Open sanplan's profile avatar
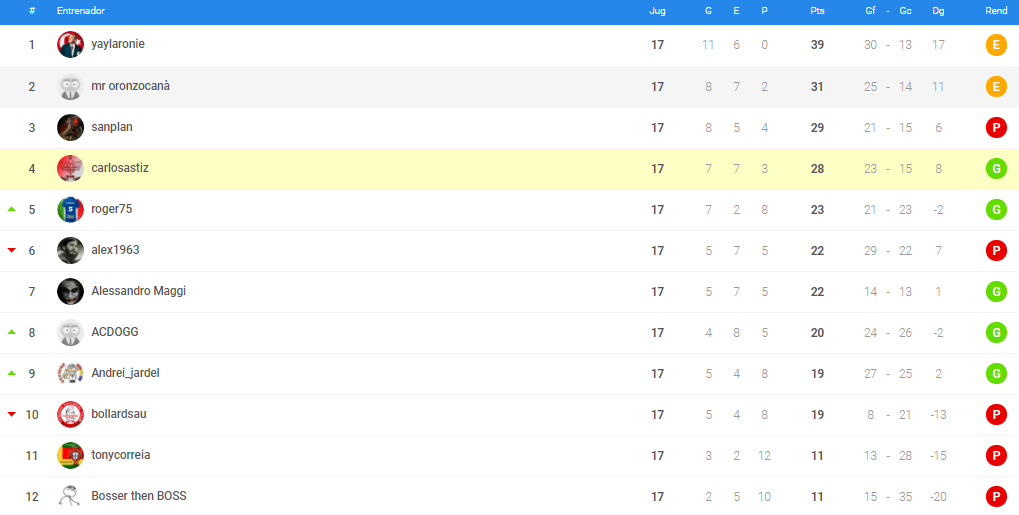The width and height of the screenshot is (1019, 515). coord(70,127)
